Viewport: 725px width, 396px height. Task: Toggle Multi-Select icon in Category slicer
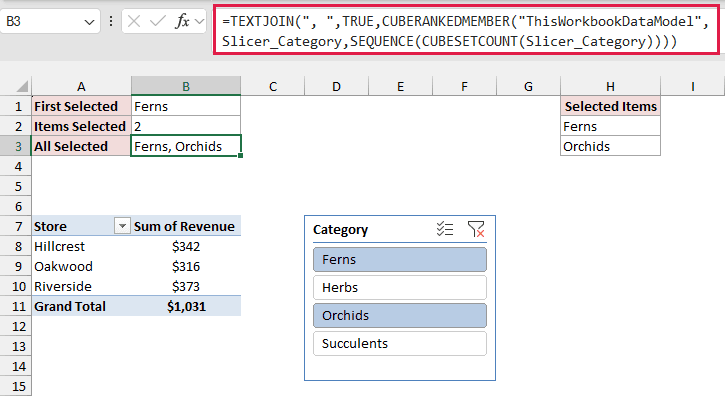click(x=445, y=229)
